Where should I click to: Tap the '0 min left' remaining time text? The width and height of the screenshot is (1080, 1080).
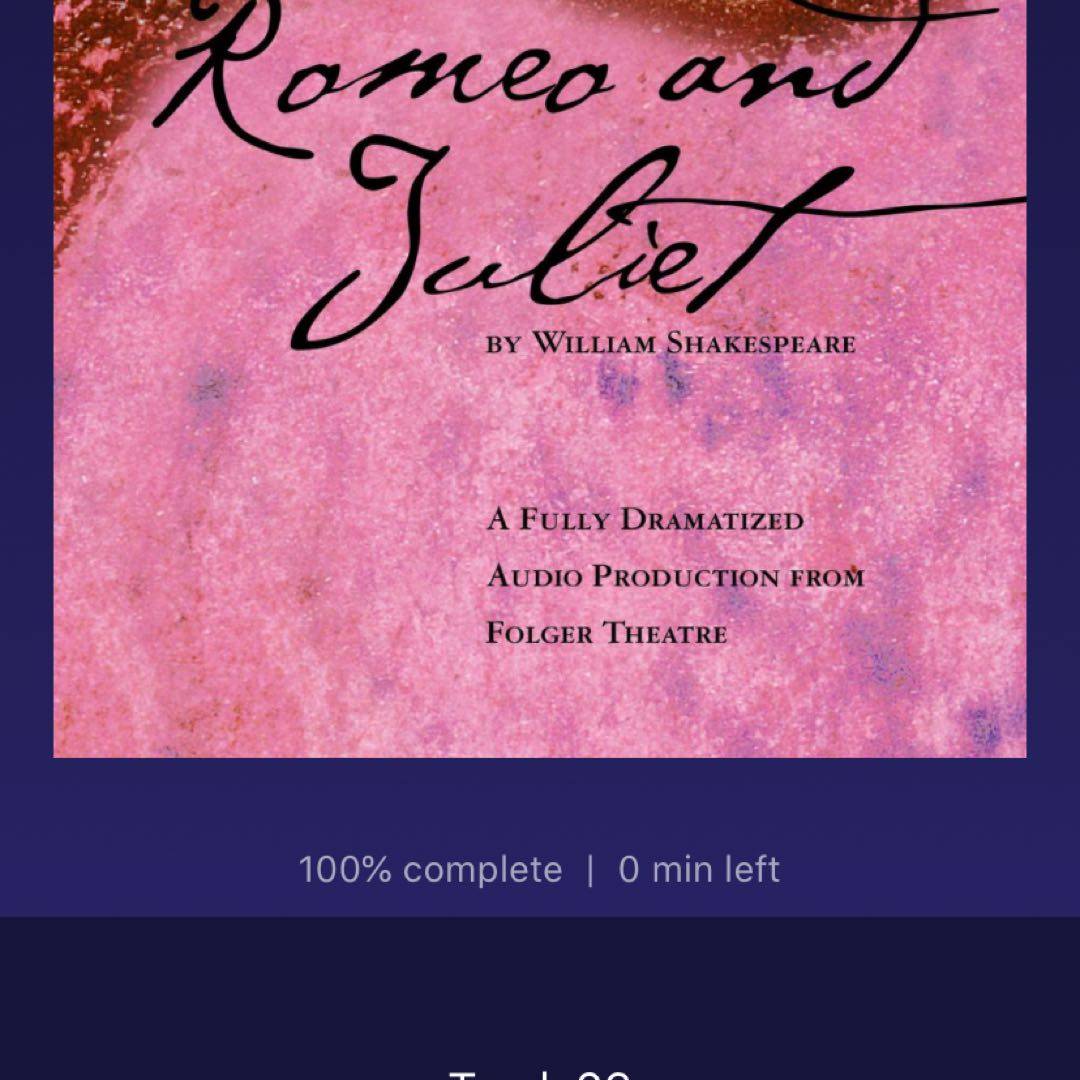[698, 869]
